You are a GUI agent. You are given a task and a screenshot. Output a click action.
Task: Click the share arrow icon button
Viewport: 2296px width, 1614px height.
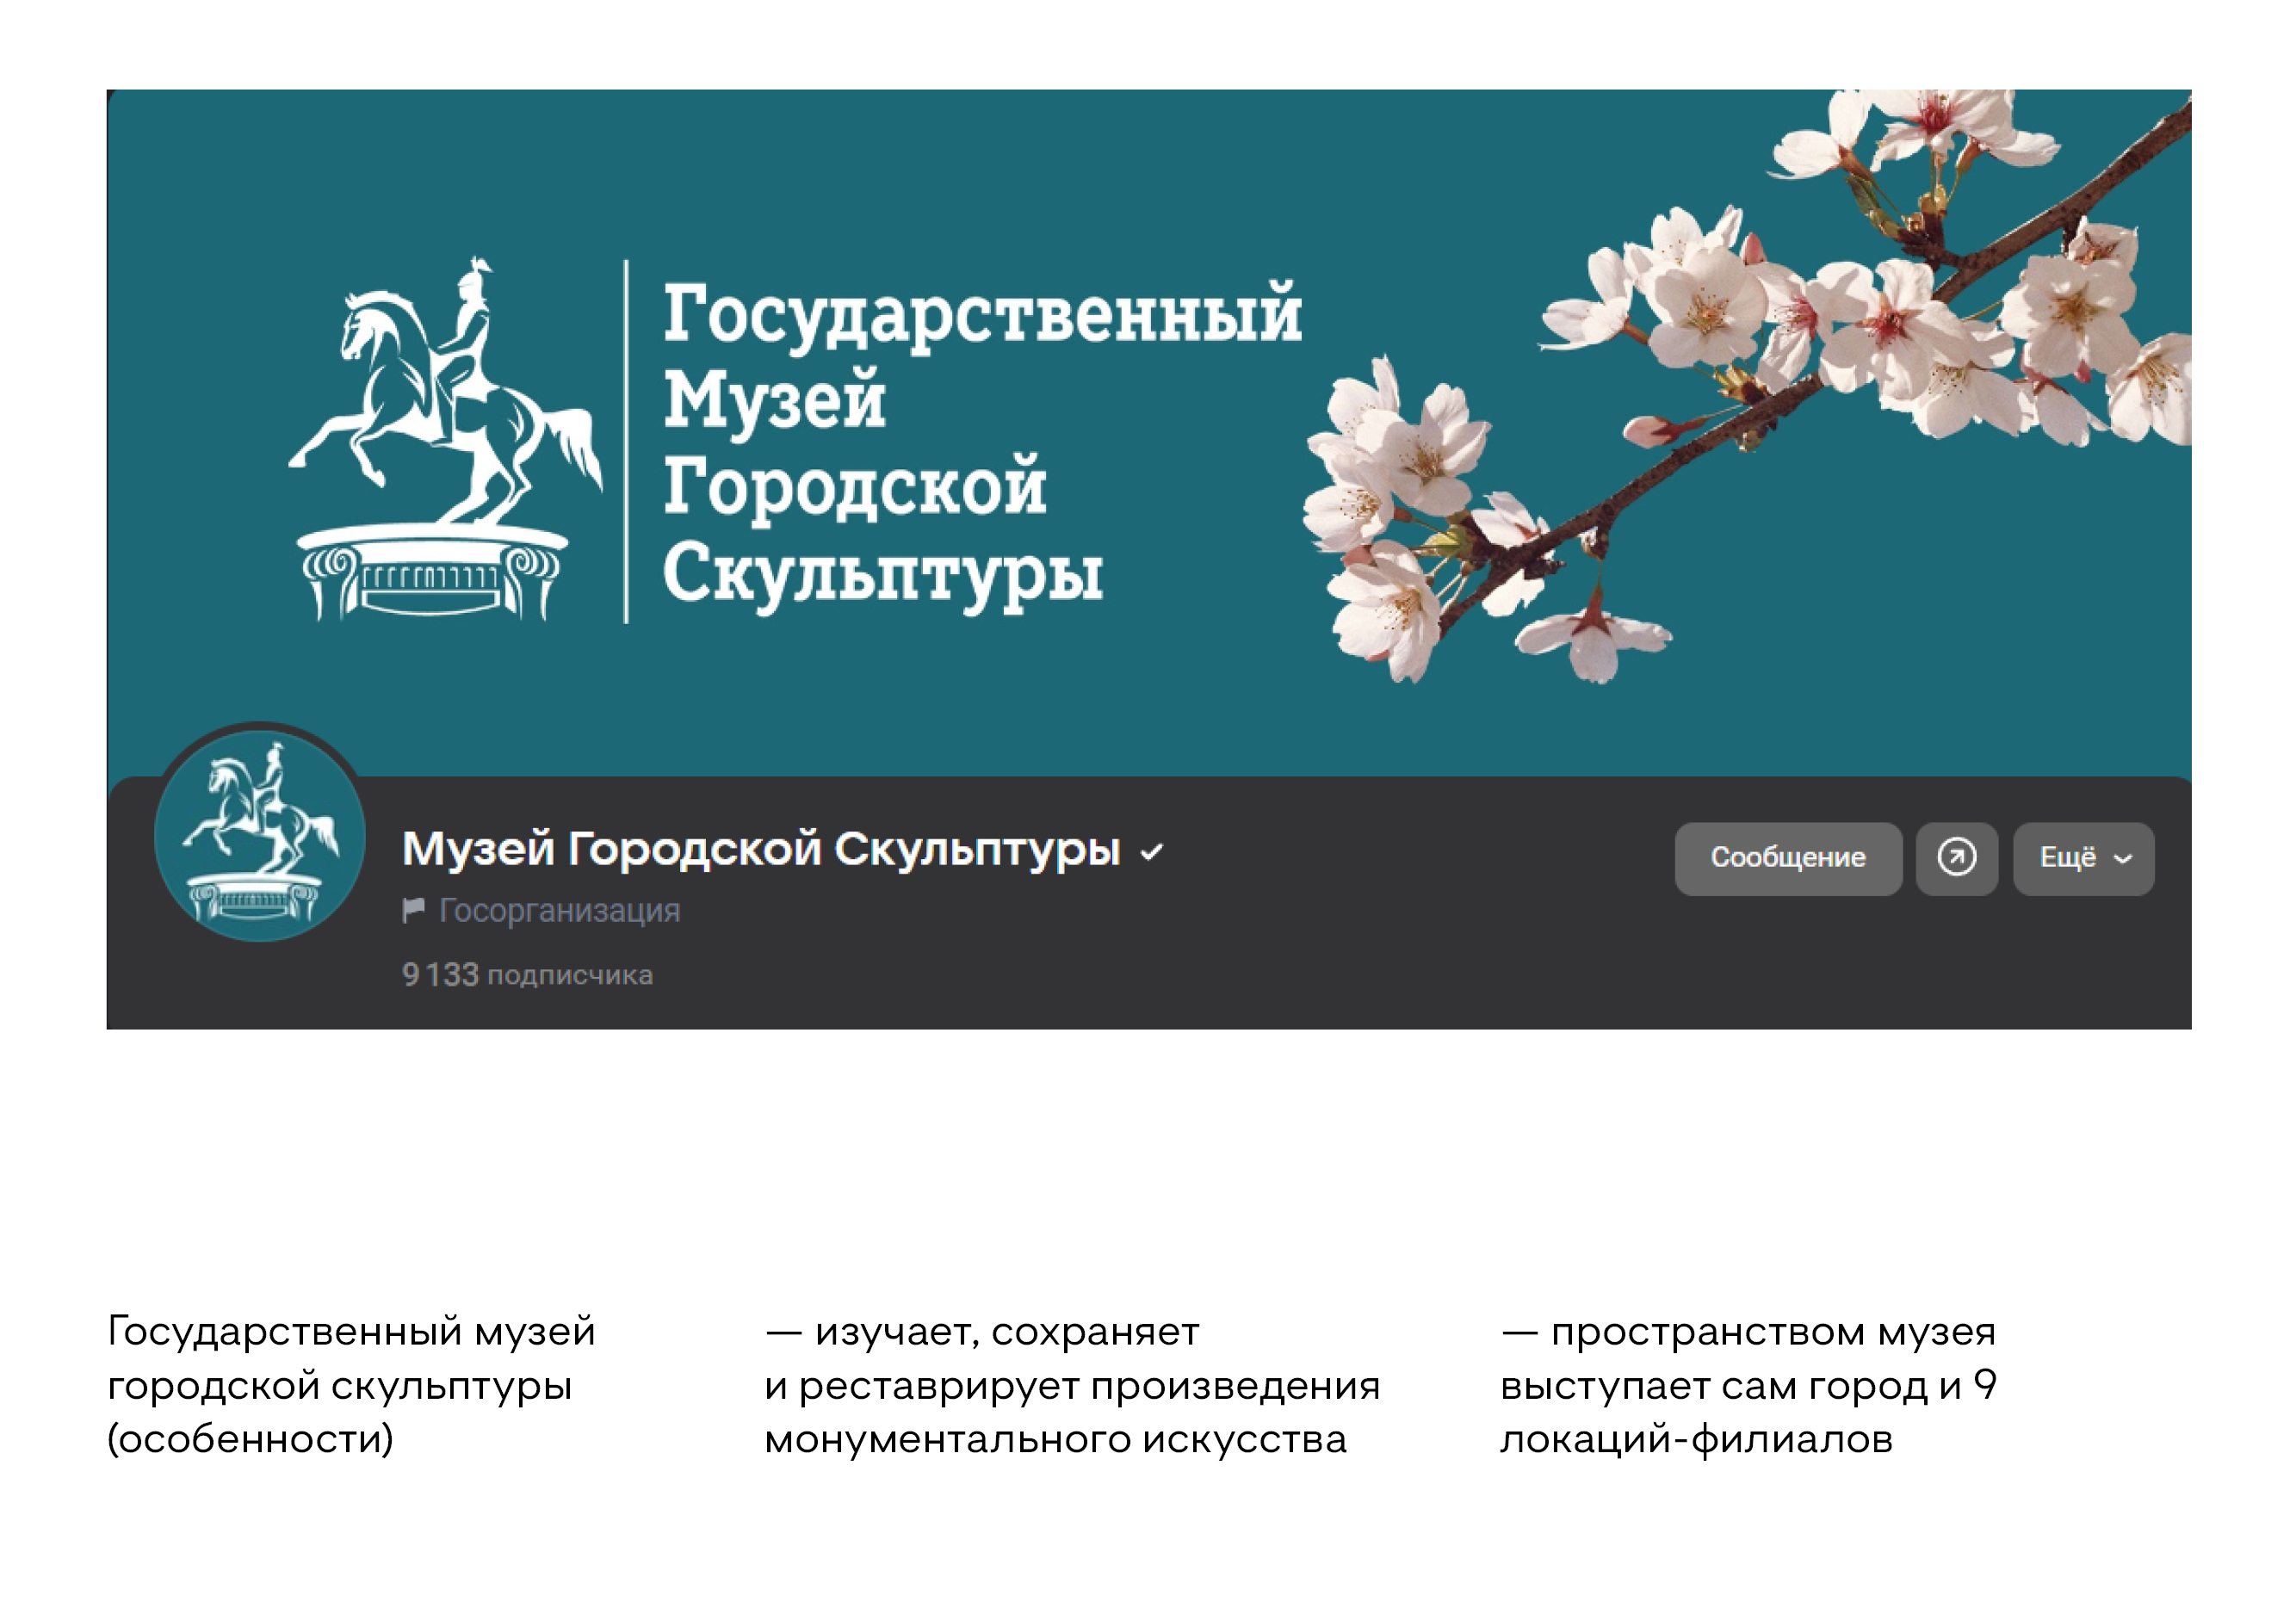[1956, 858]
